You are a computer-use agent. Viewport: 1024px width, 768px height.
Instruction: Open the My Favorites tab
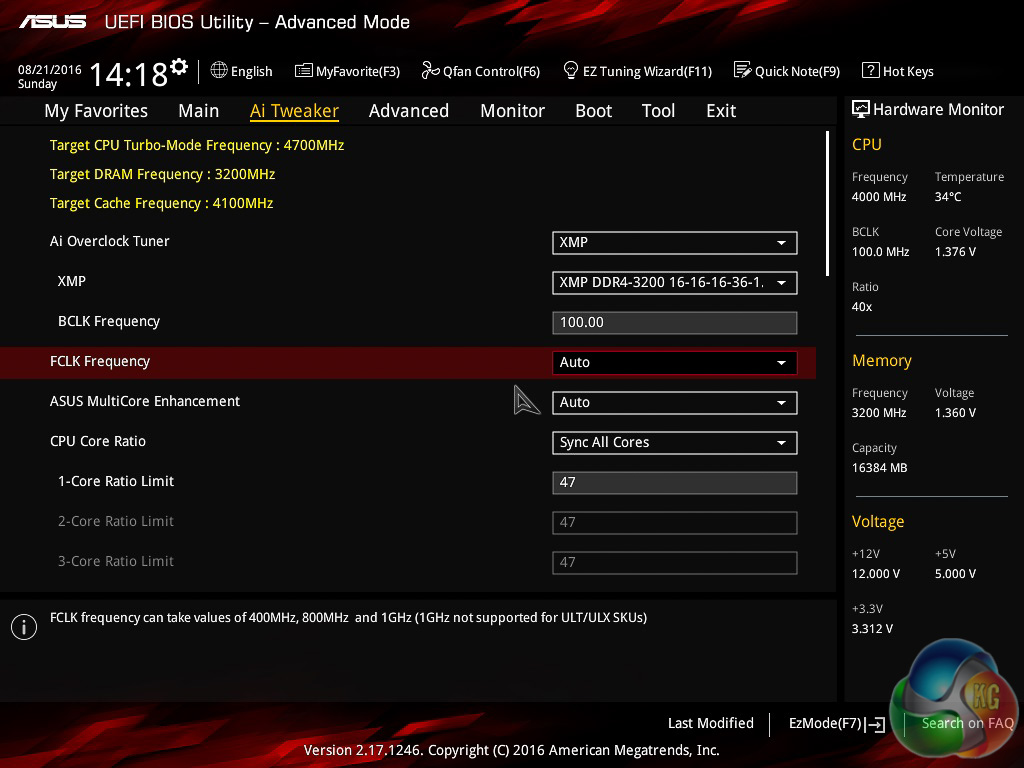click(x=96, y=111)
